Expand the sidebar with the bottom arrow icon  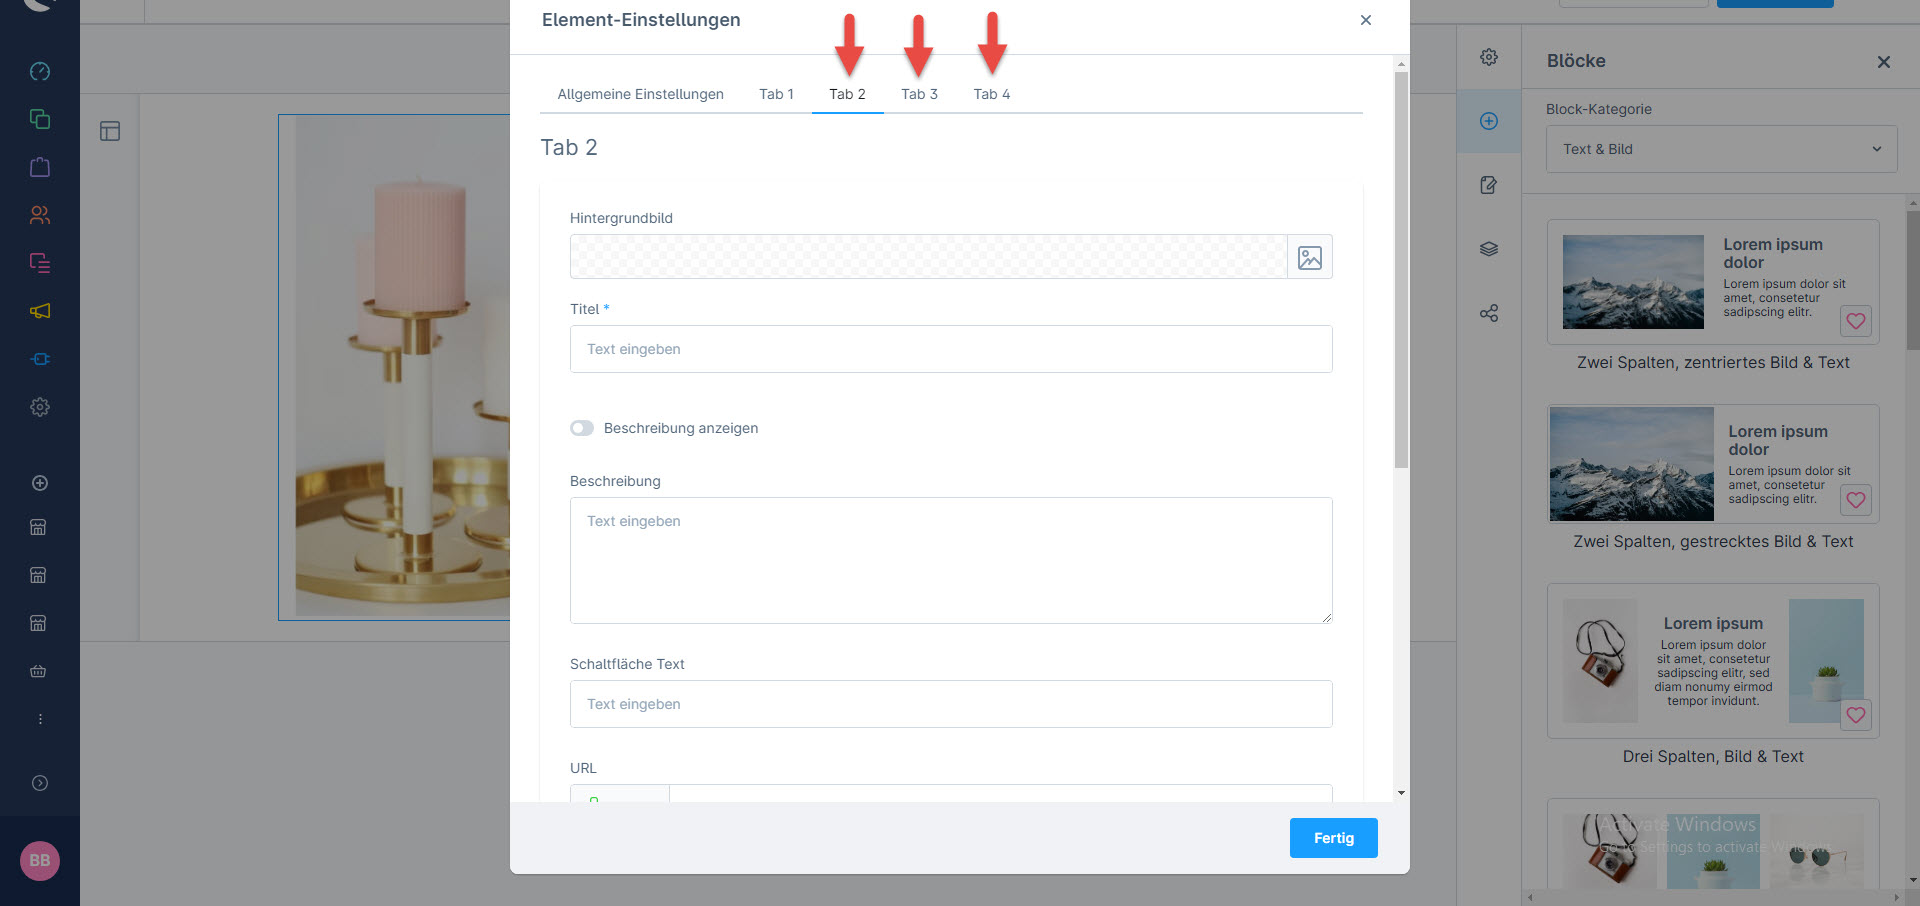click(40, 783)
